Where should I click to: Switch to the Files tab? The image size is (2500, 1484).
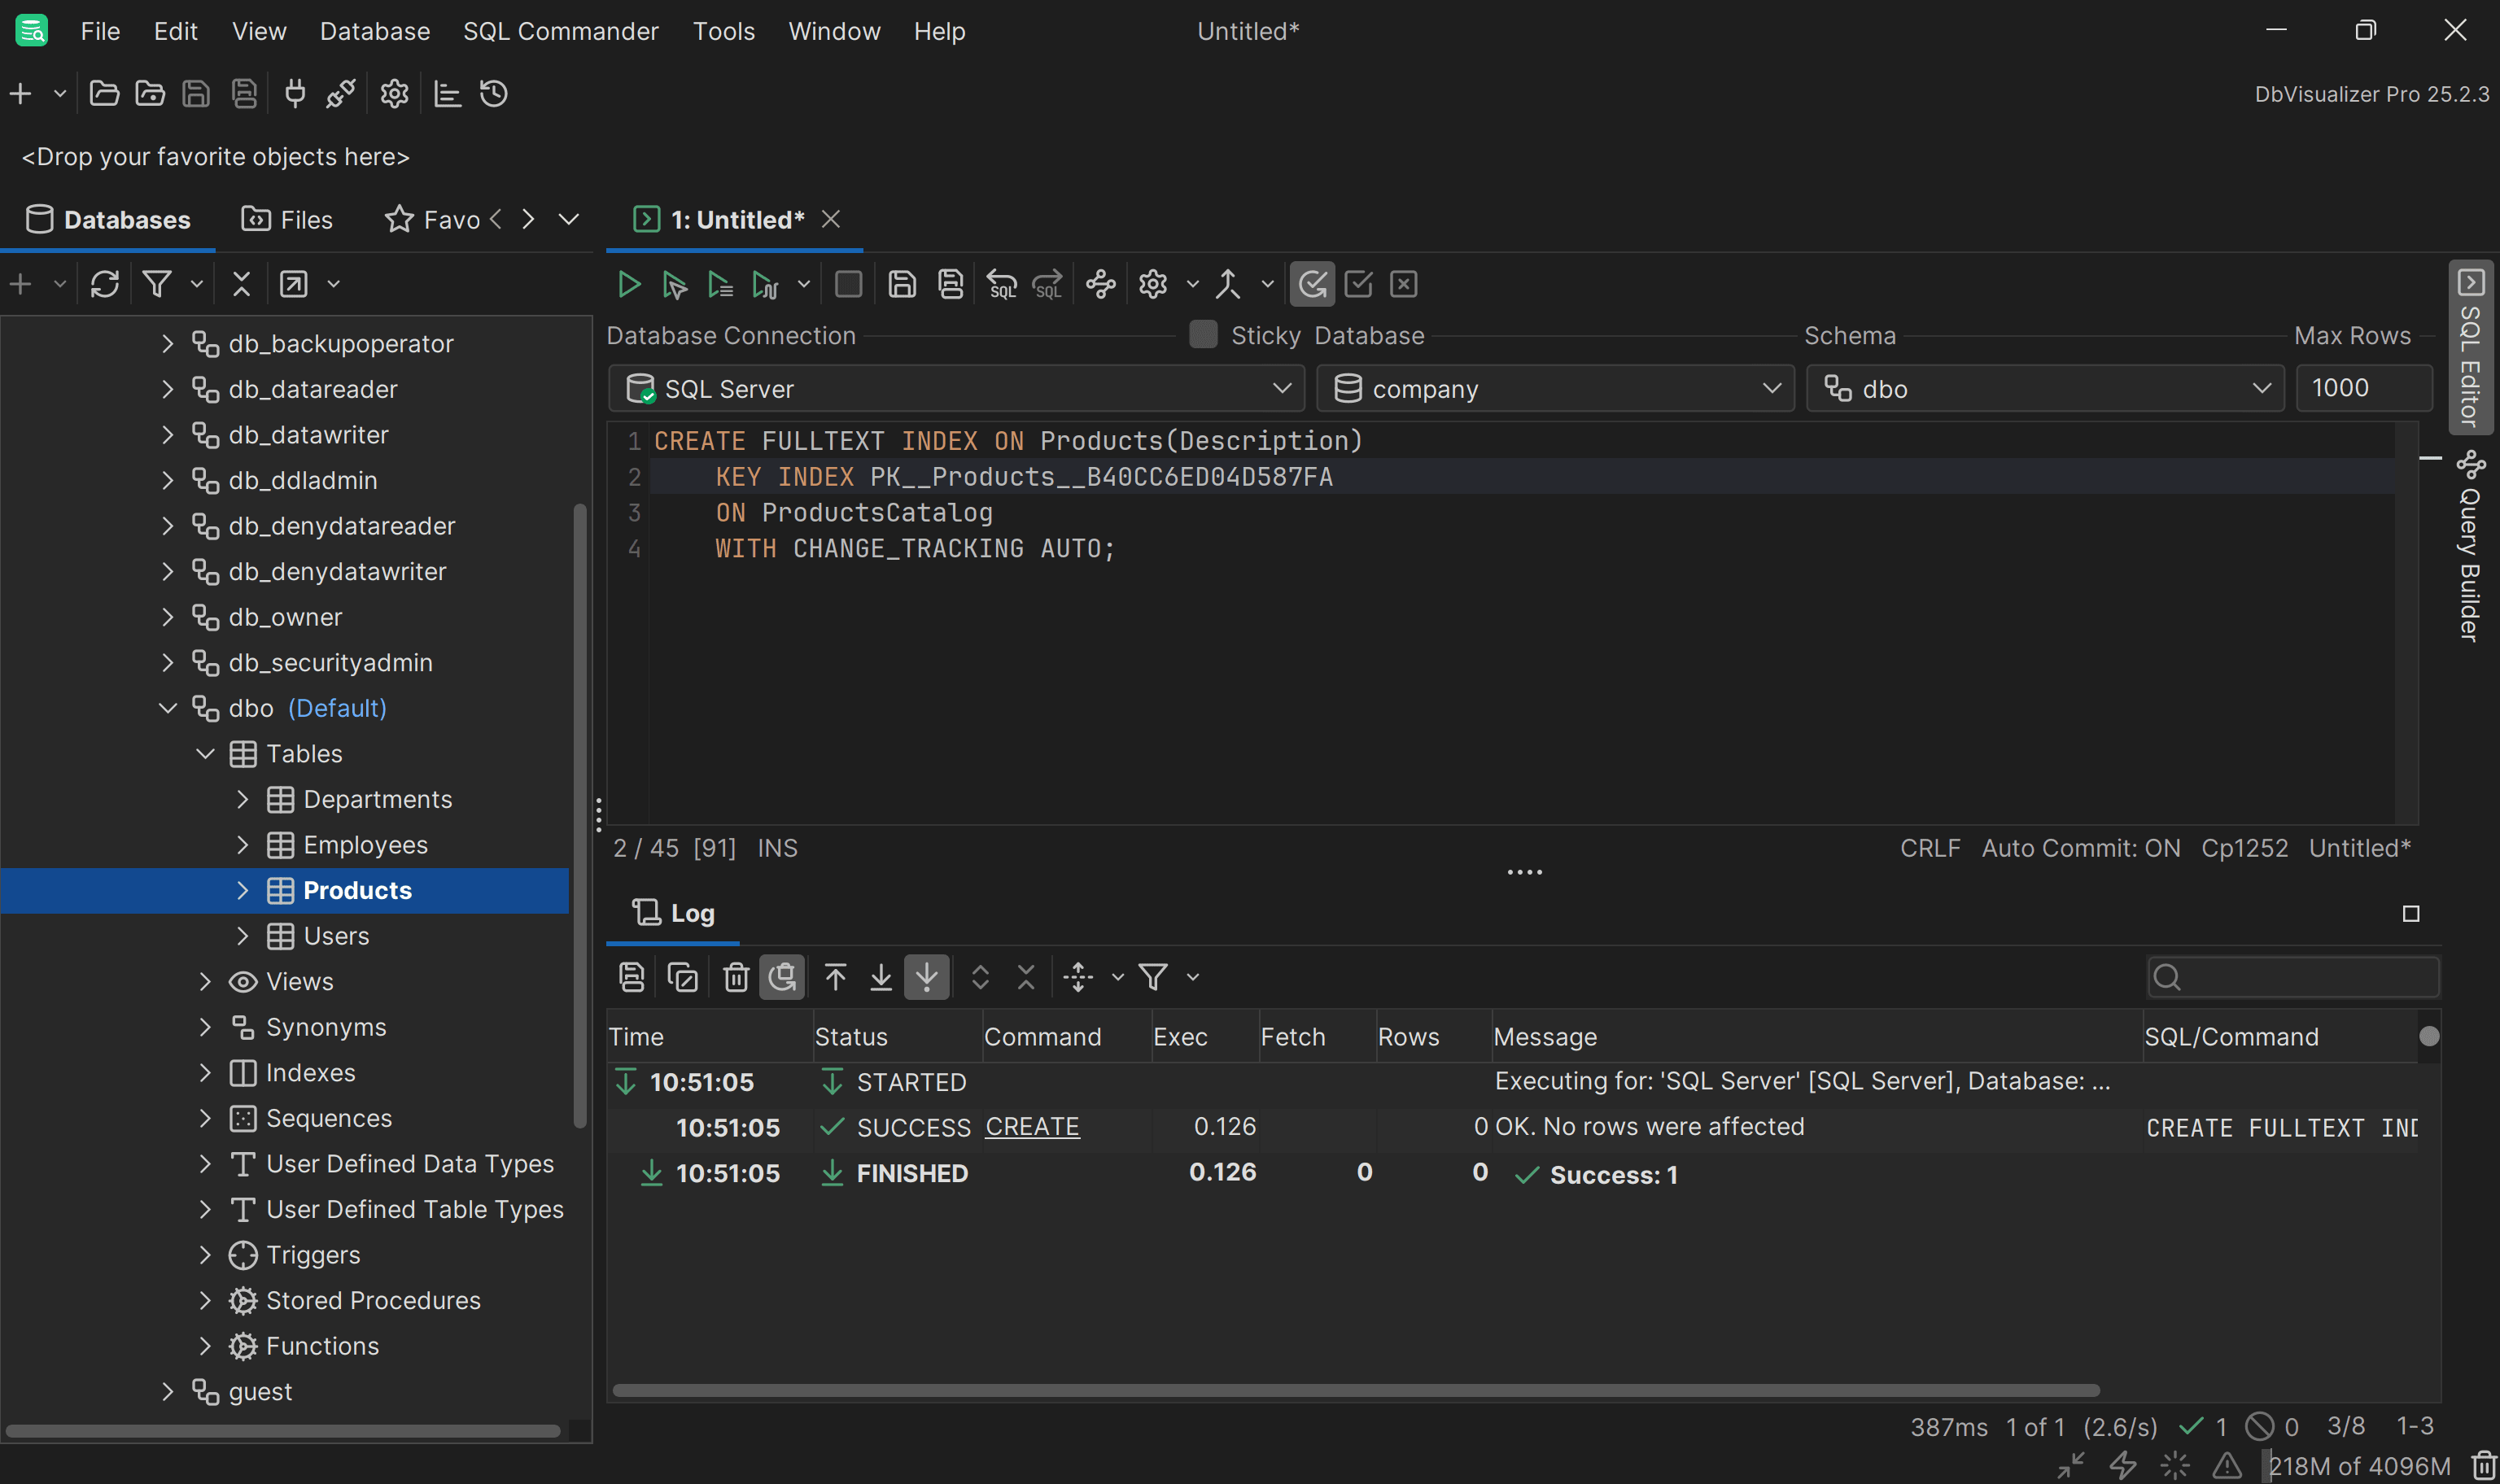pyautogui.click(x=288, y=219)
